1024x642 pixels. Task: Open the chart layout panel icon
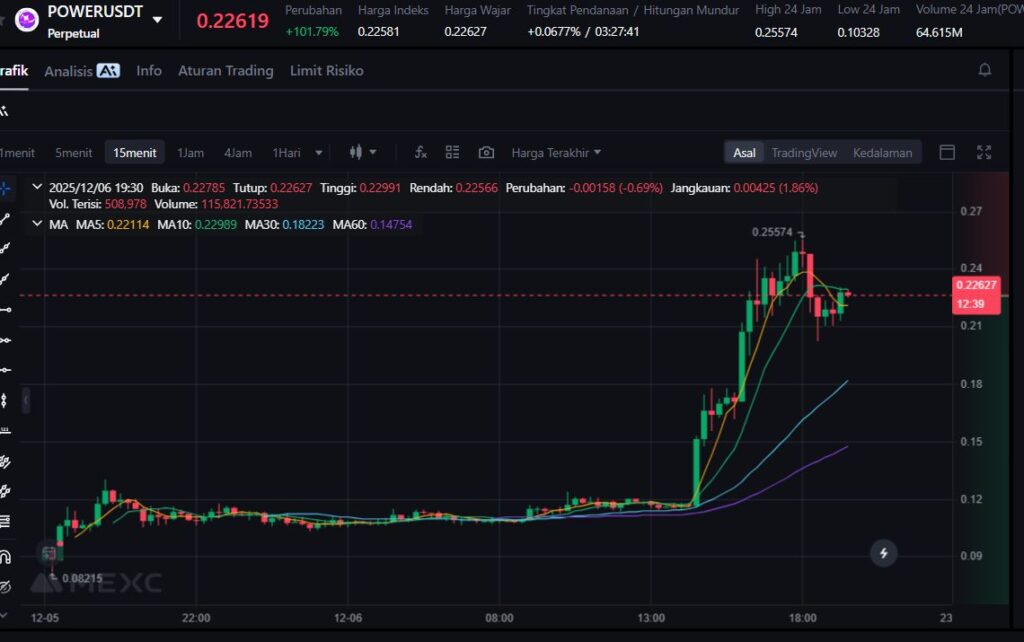tap(947, 153)
